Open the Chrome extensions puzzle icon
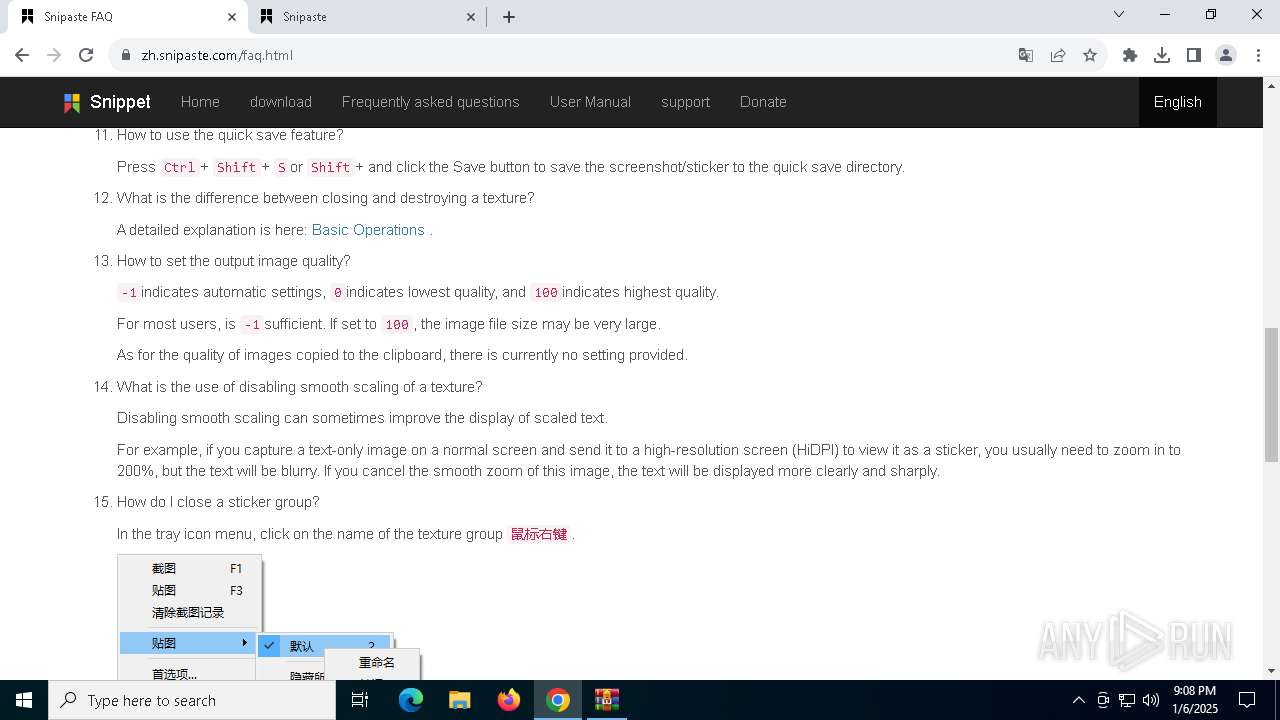This screenshot has height=720, width=1280. 1130,55
